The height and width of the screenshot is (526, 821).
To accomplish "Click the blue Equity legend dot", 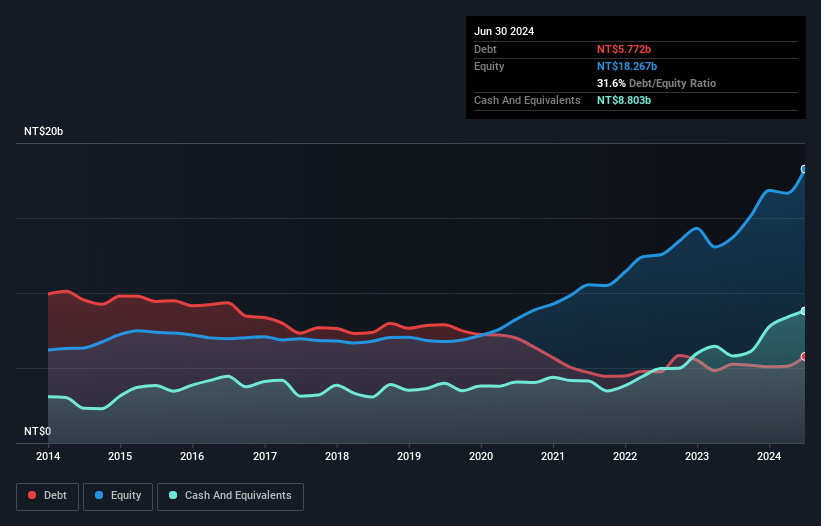I will (x=99, y=495).
